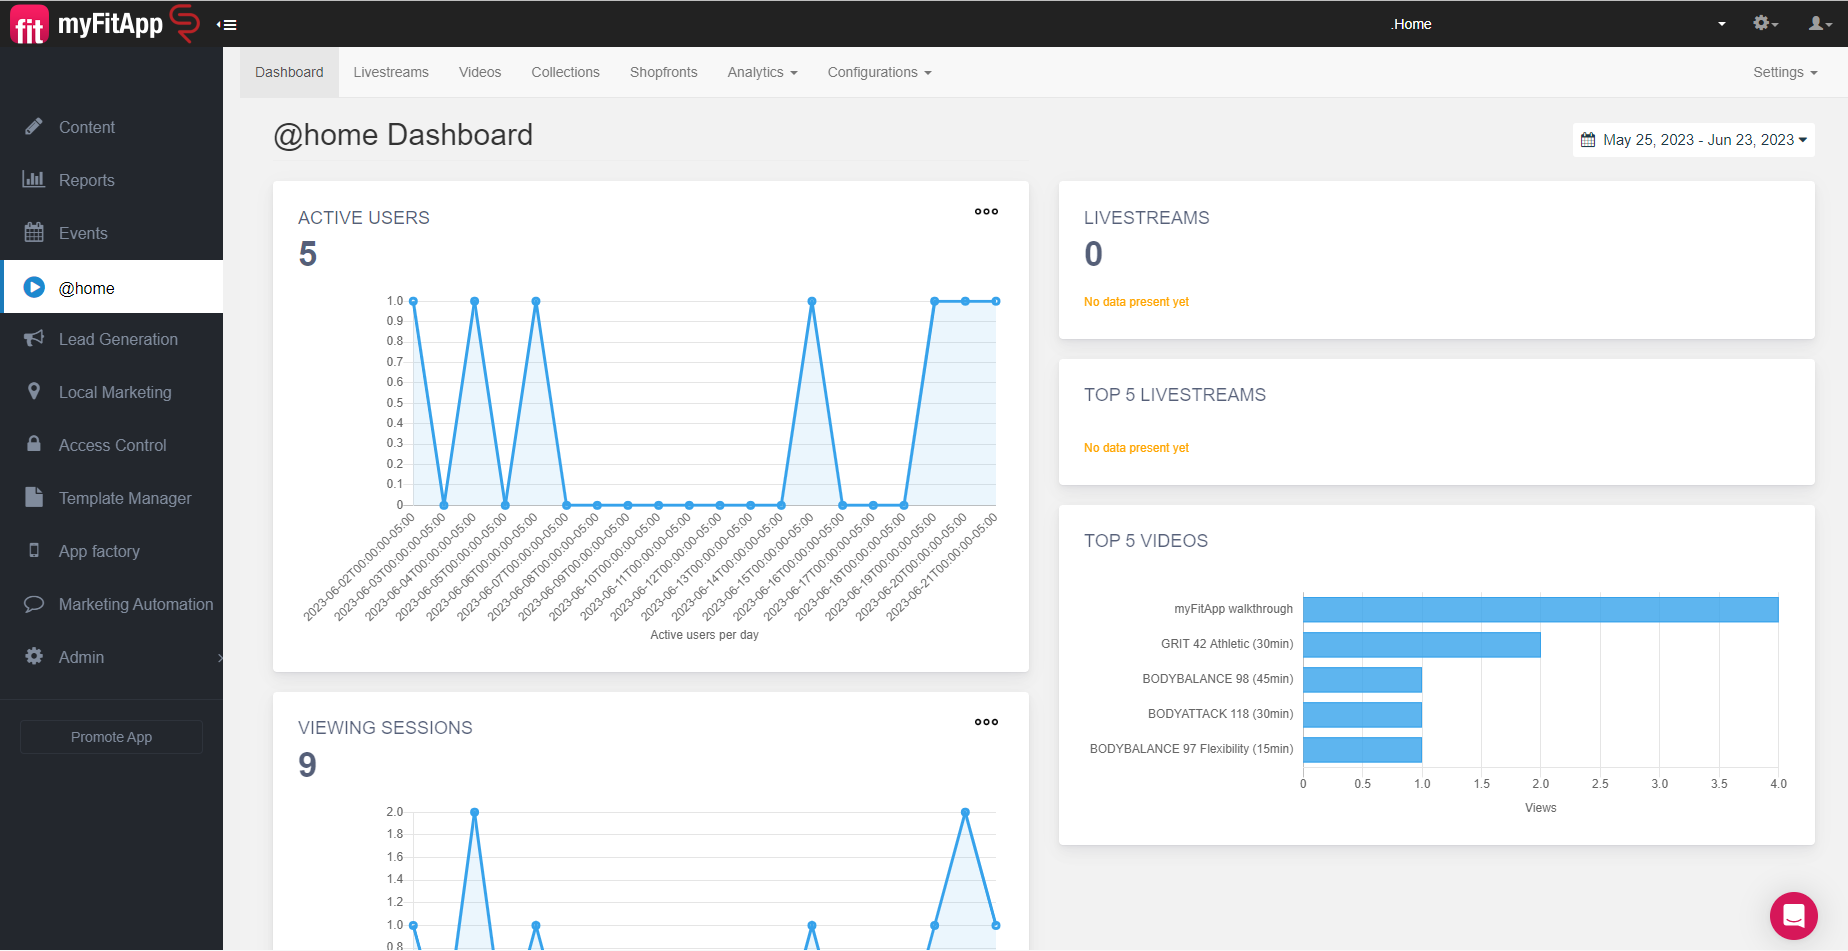
Task: Click the Reports bar chart icon
Action: (x=34, y=180)
